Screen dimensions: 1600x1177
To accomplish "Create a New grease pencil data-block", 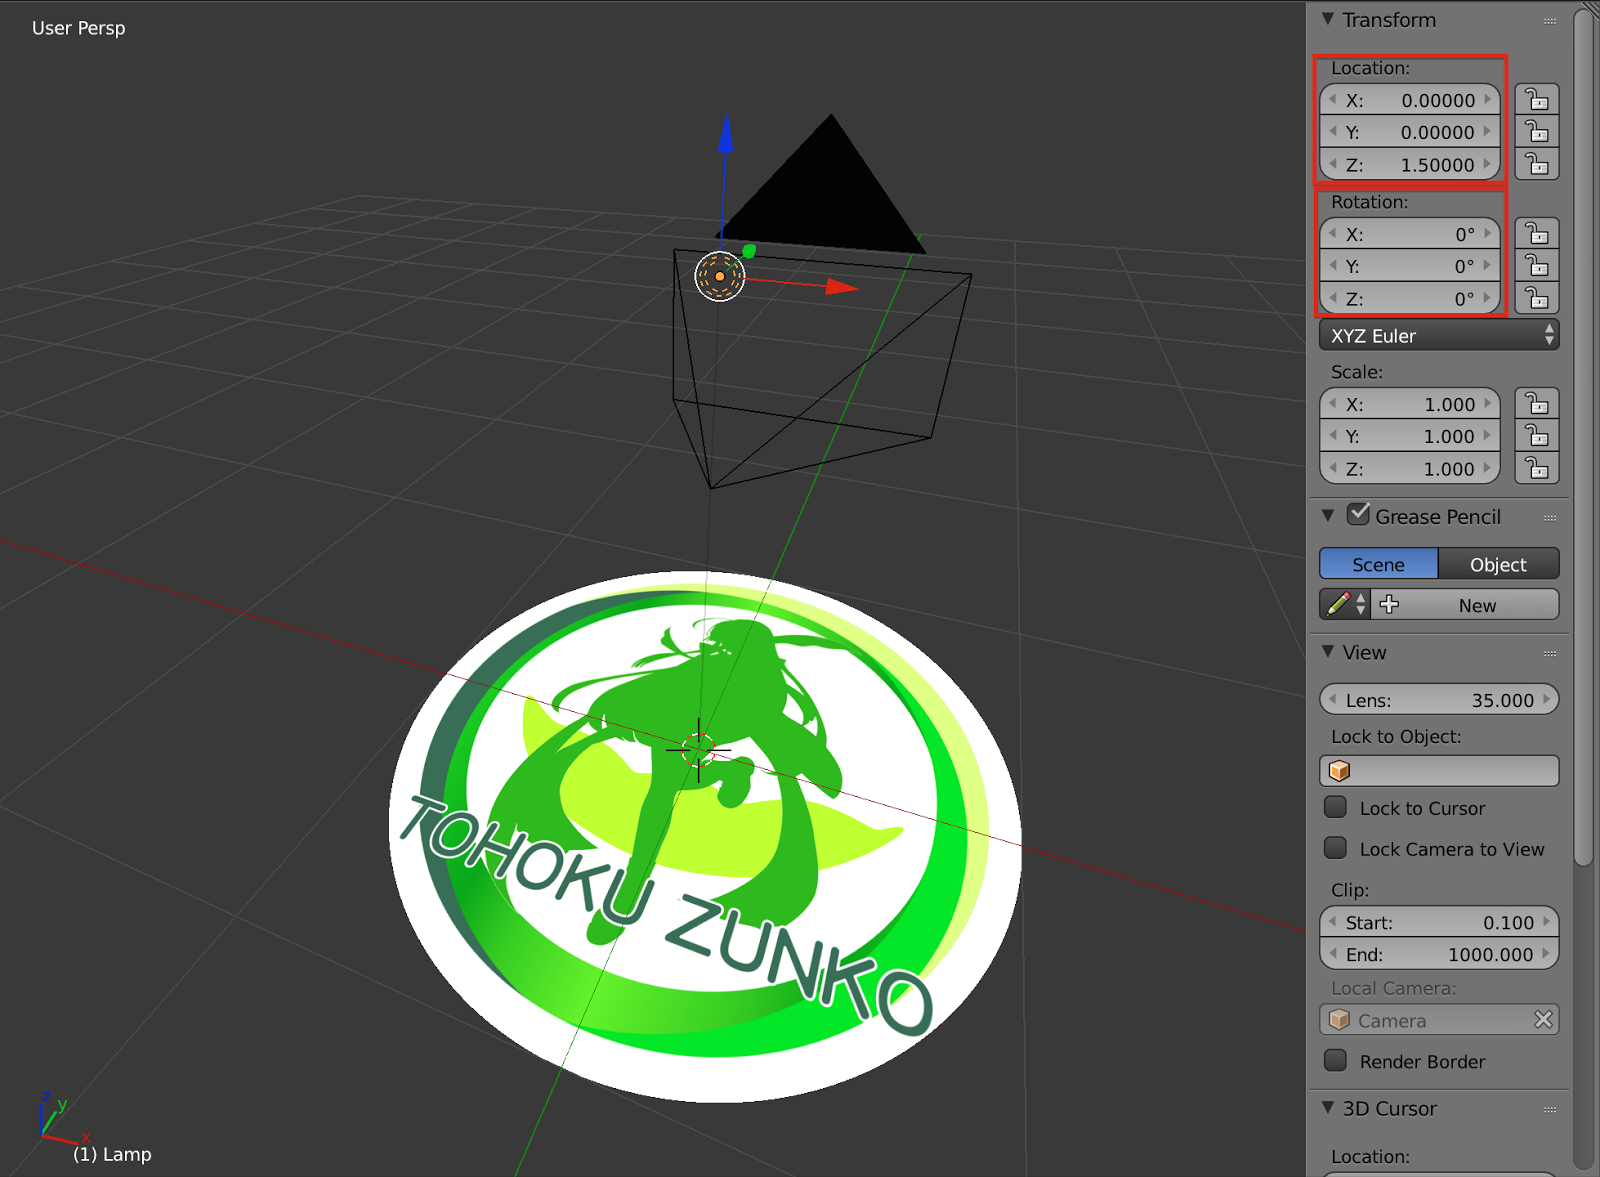I will coord(1465,605).
